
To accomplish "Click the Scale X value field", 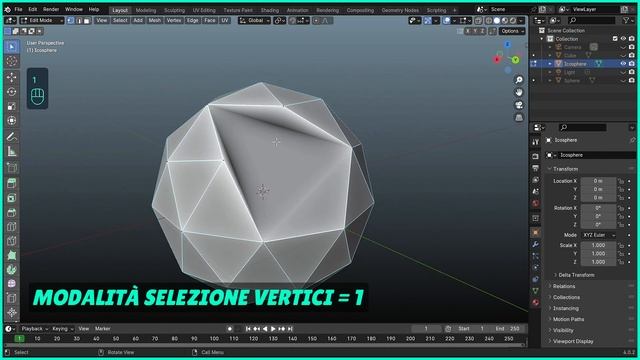I will click(x=598, y=245).
